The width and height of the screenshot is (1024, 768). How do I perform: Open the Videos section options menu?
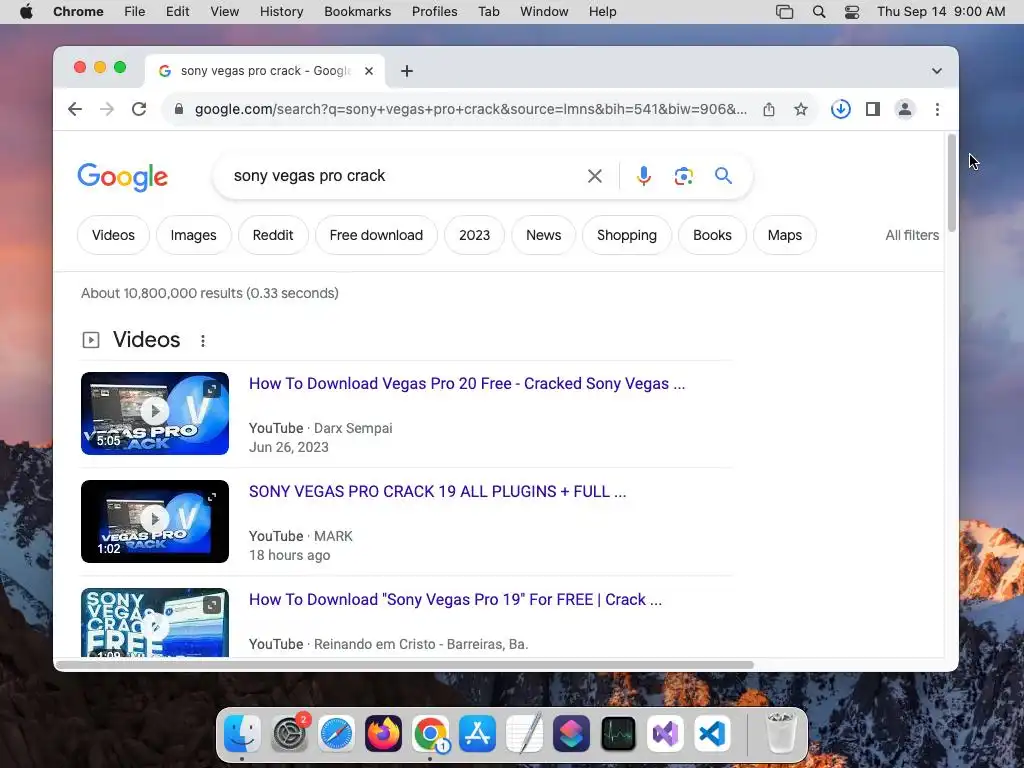[x=203, y=341]
